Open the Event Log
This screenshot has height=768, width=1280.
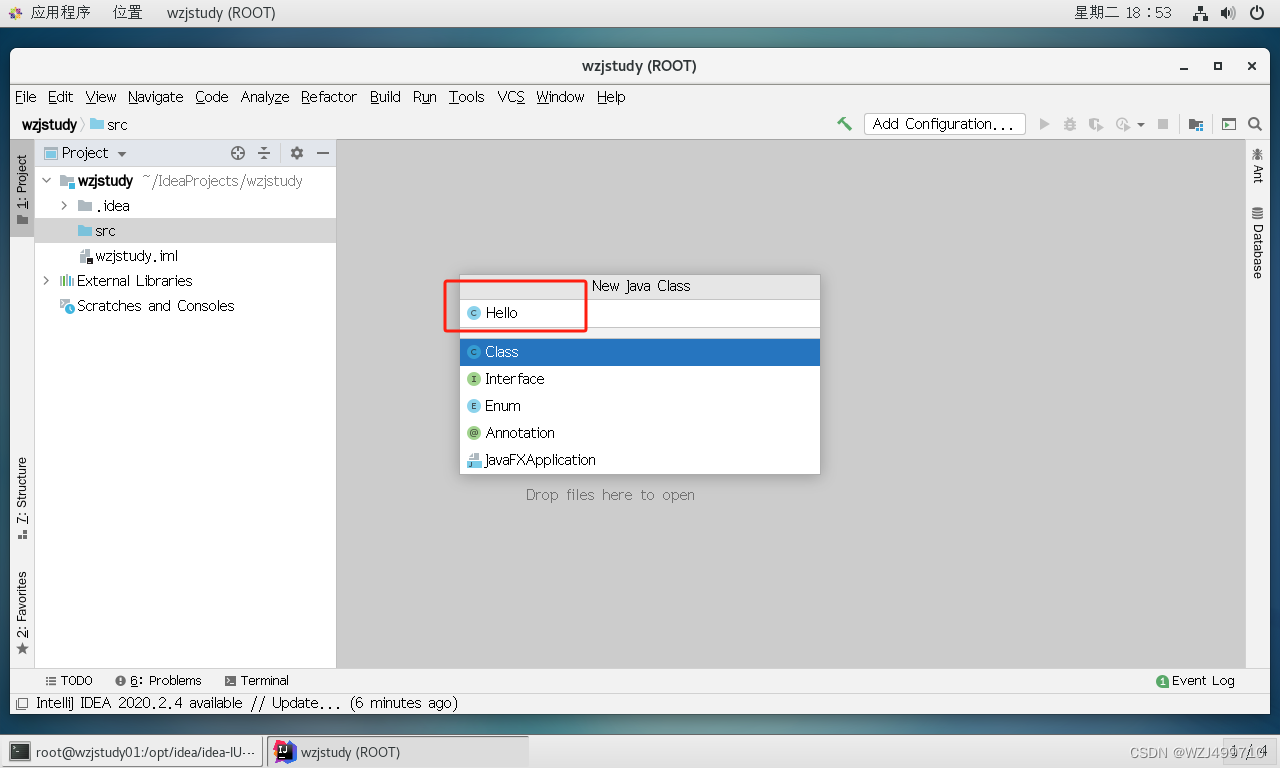1196,680
